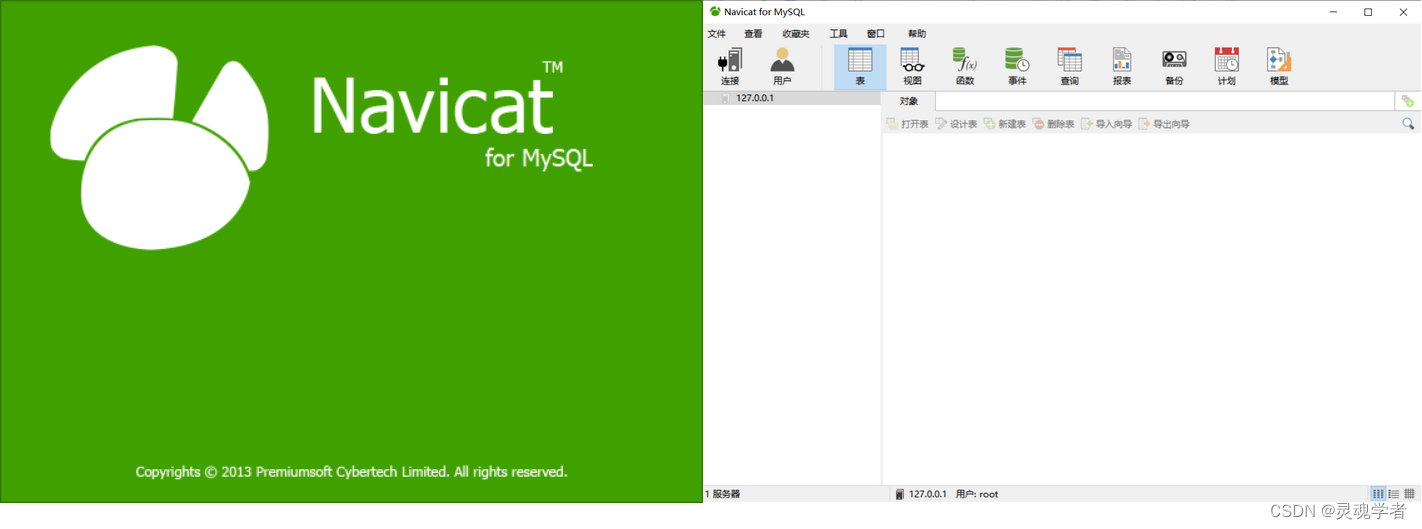Select the 事件 (Event) toolbar button

click(x=1017, y=67)
